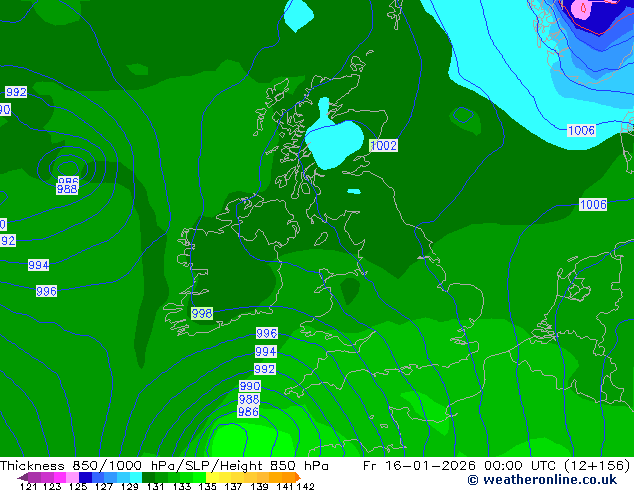The image size is (634, 490).
Task: Click the 994 label in the western Atlantic
Action: pyautogui.click(x=38, y=265)
